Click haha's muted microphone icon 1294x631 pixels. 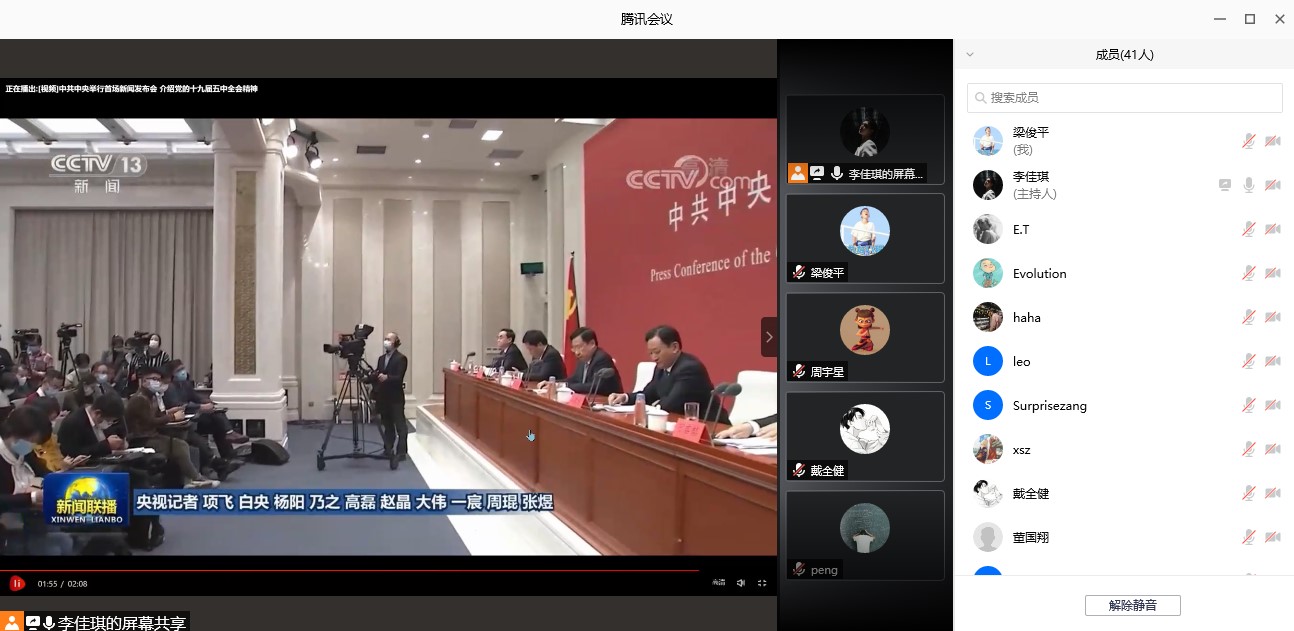point(1248,317)
